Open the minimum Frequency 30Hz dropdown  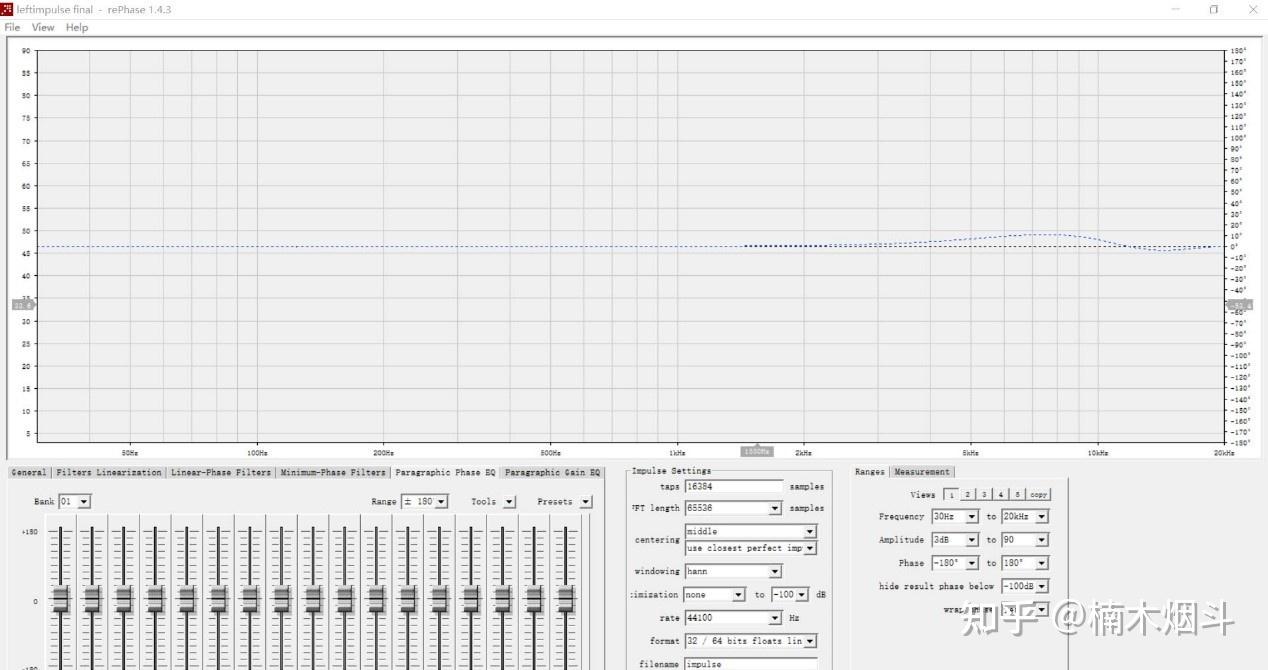955,516
